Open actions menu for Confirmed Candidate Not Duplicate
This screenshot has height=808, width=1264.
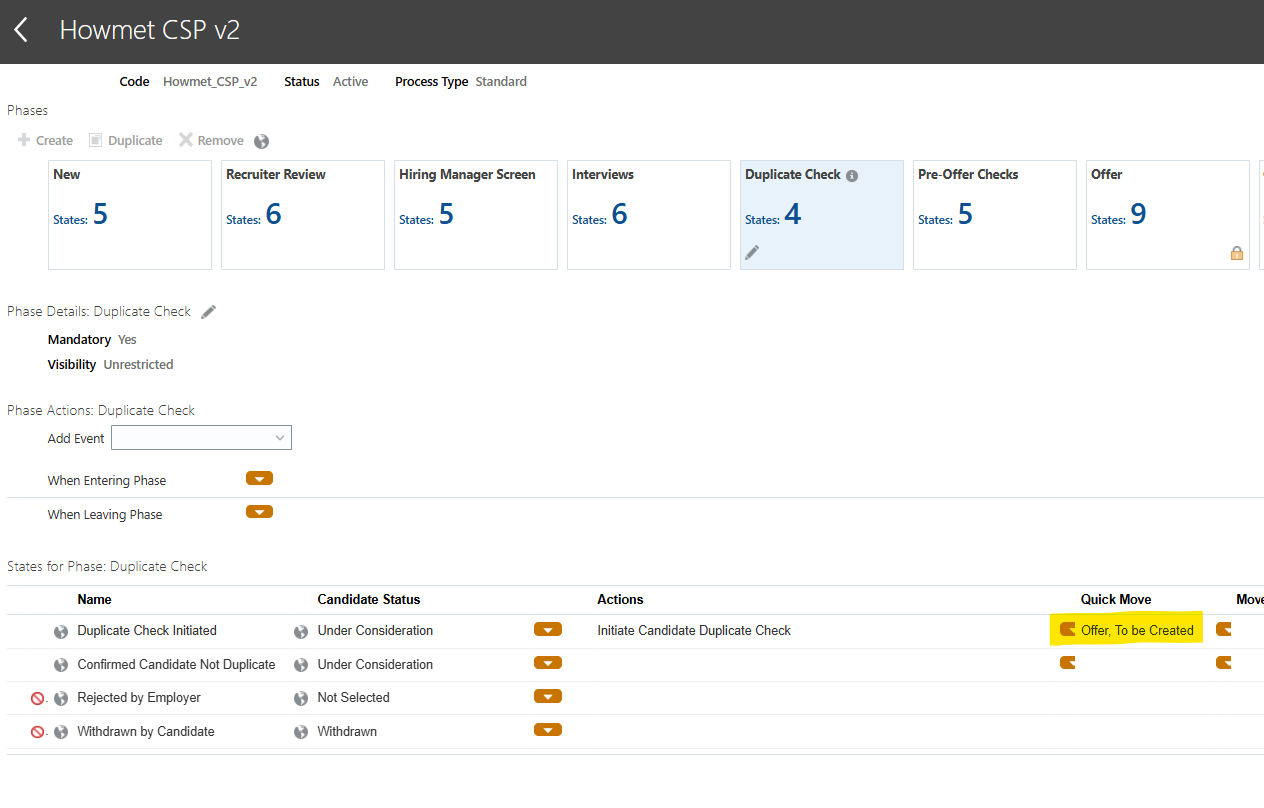(548, 663)
